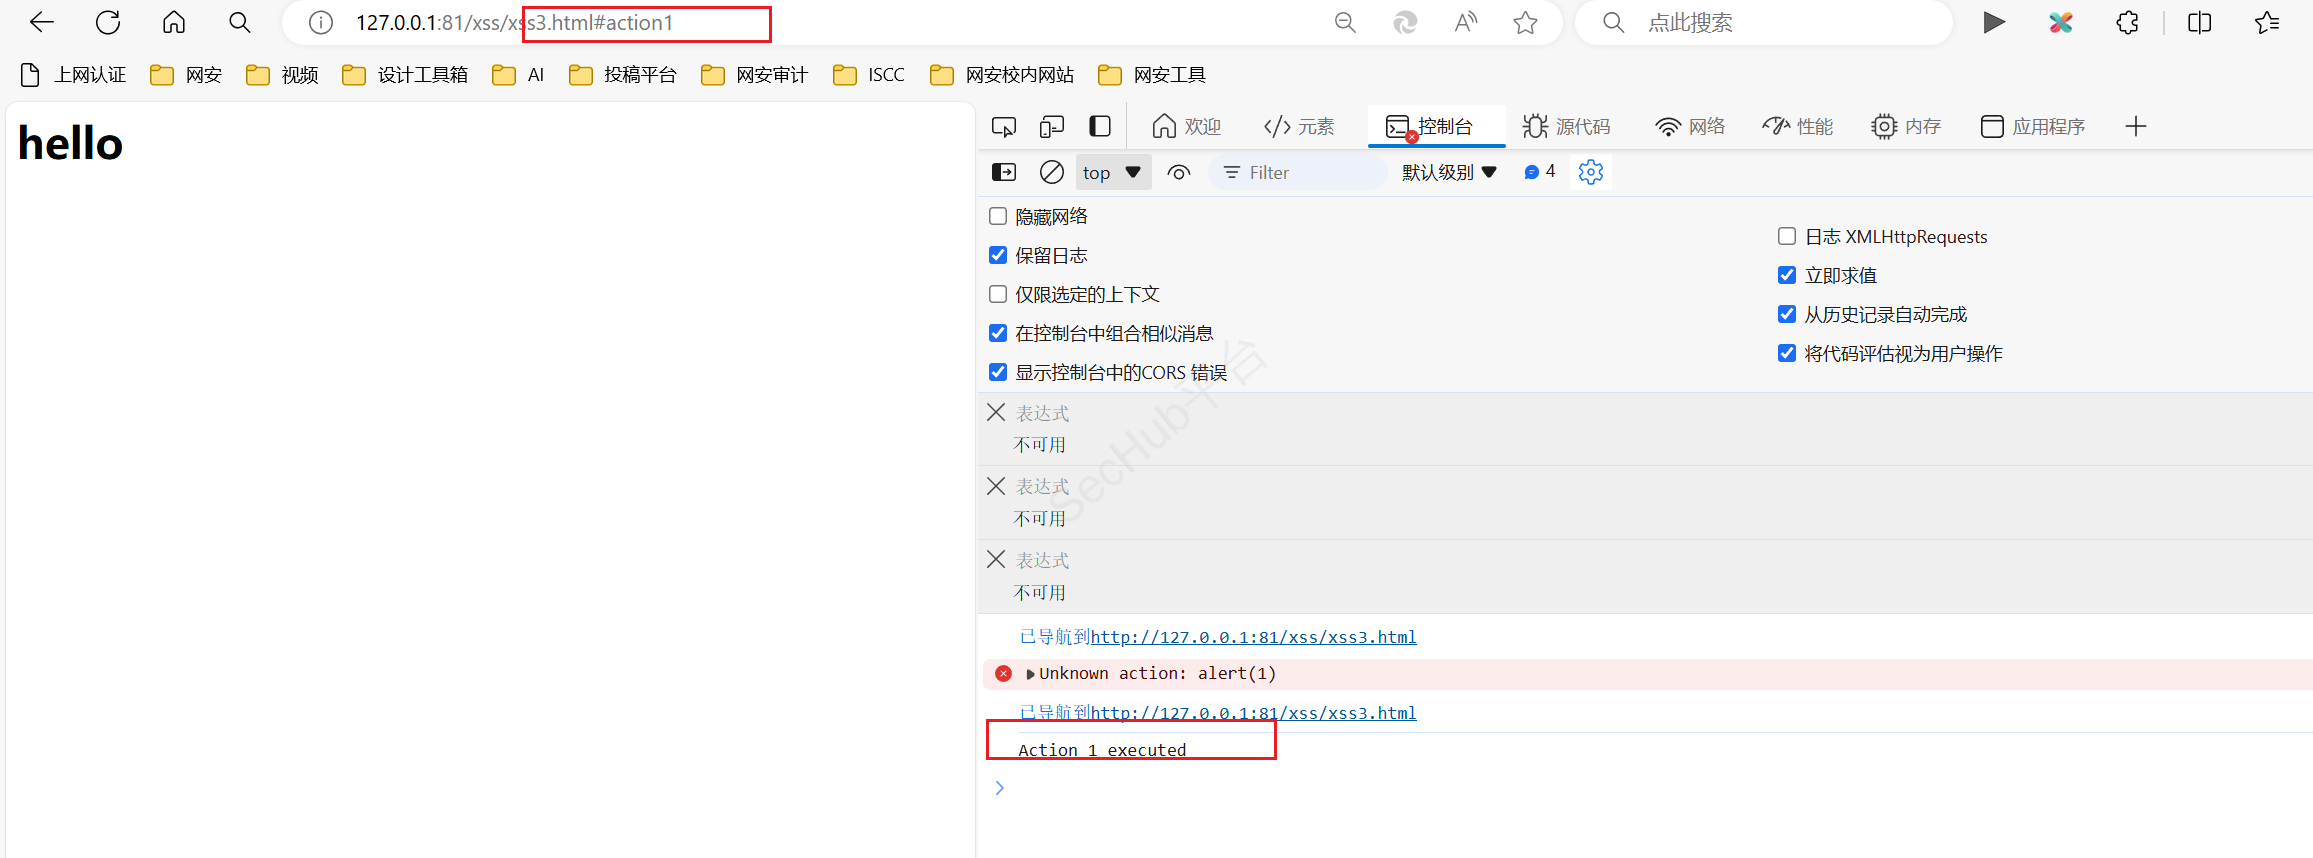
Task: Uncheck the 保留日志 checkbox
Action: [998, 255]
